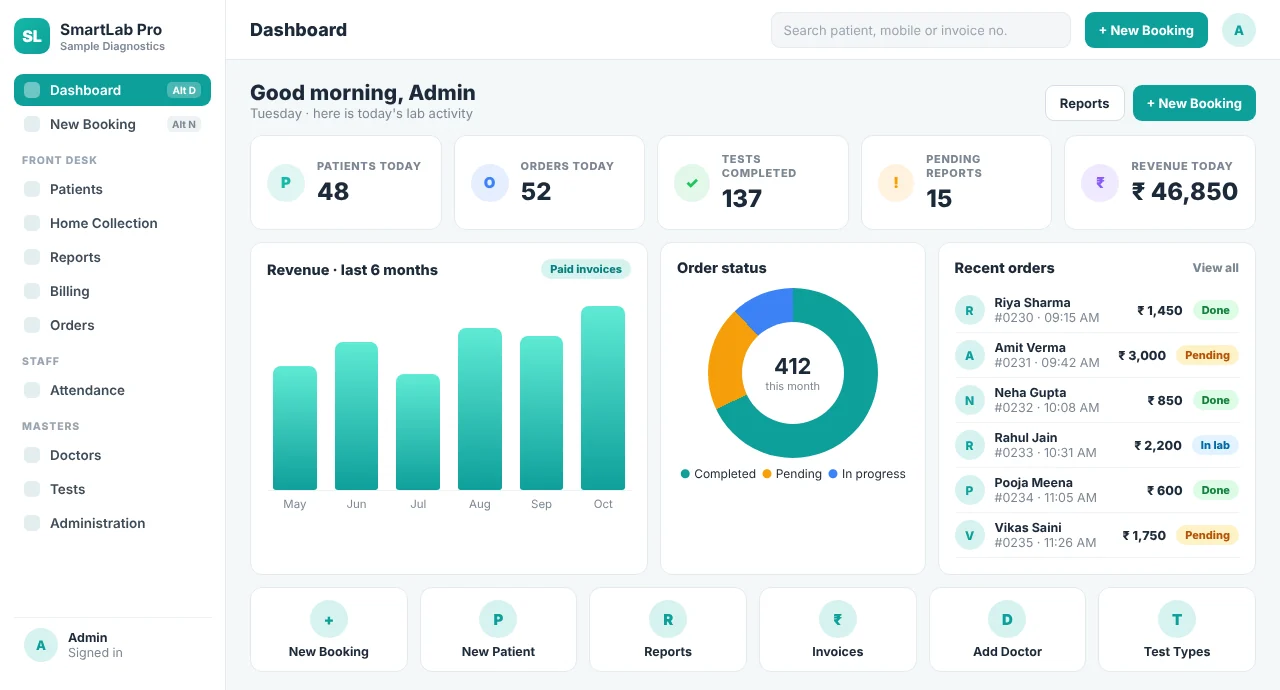Click the Completed legend entry
Image resolution: width=1280 pixels, height=690 pixels.
718,474
